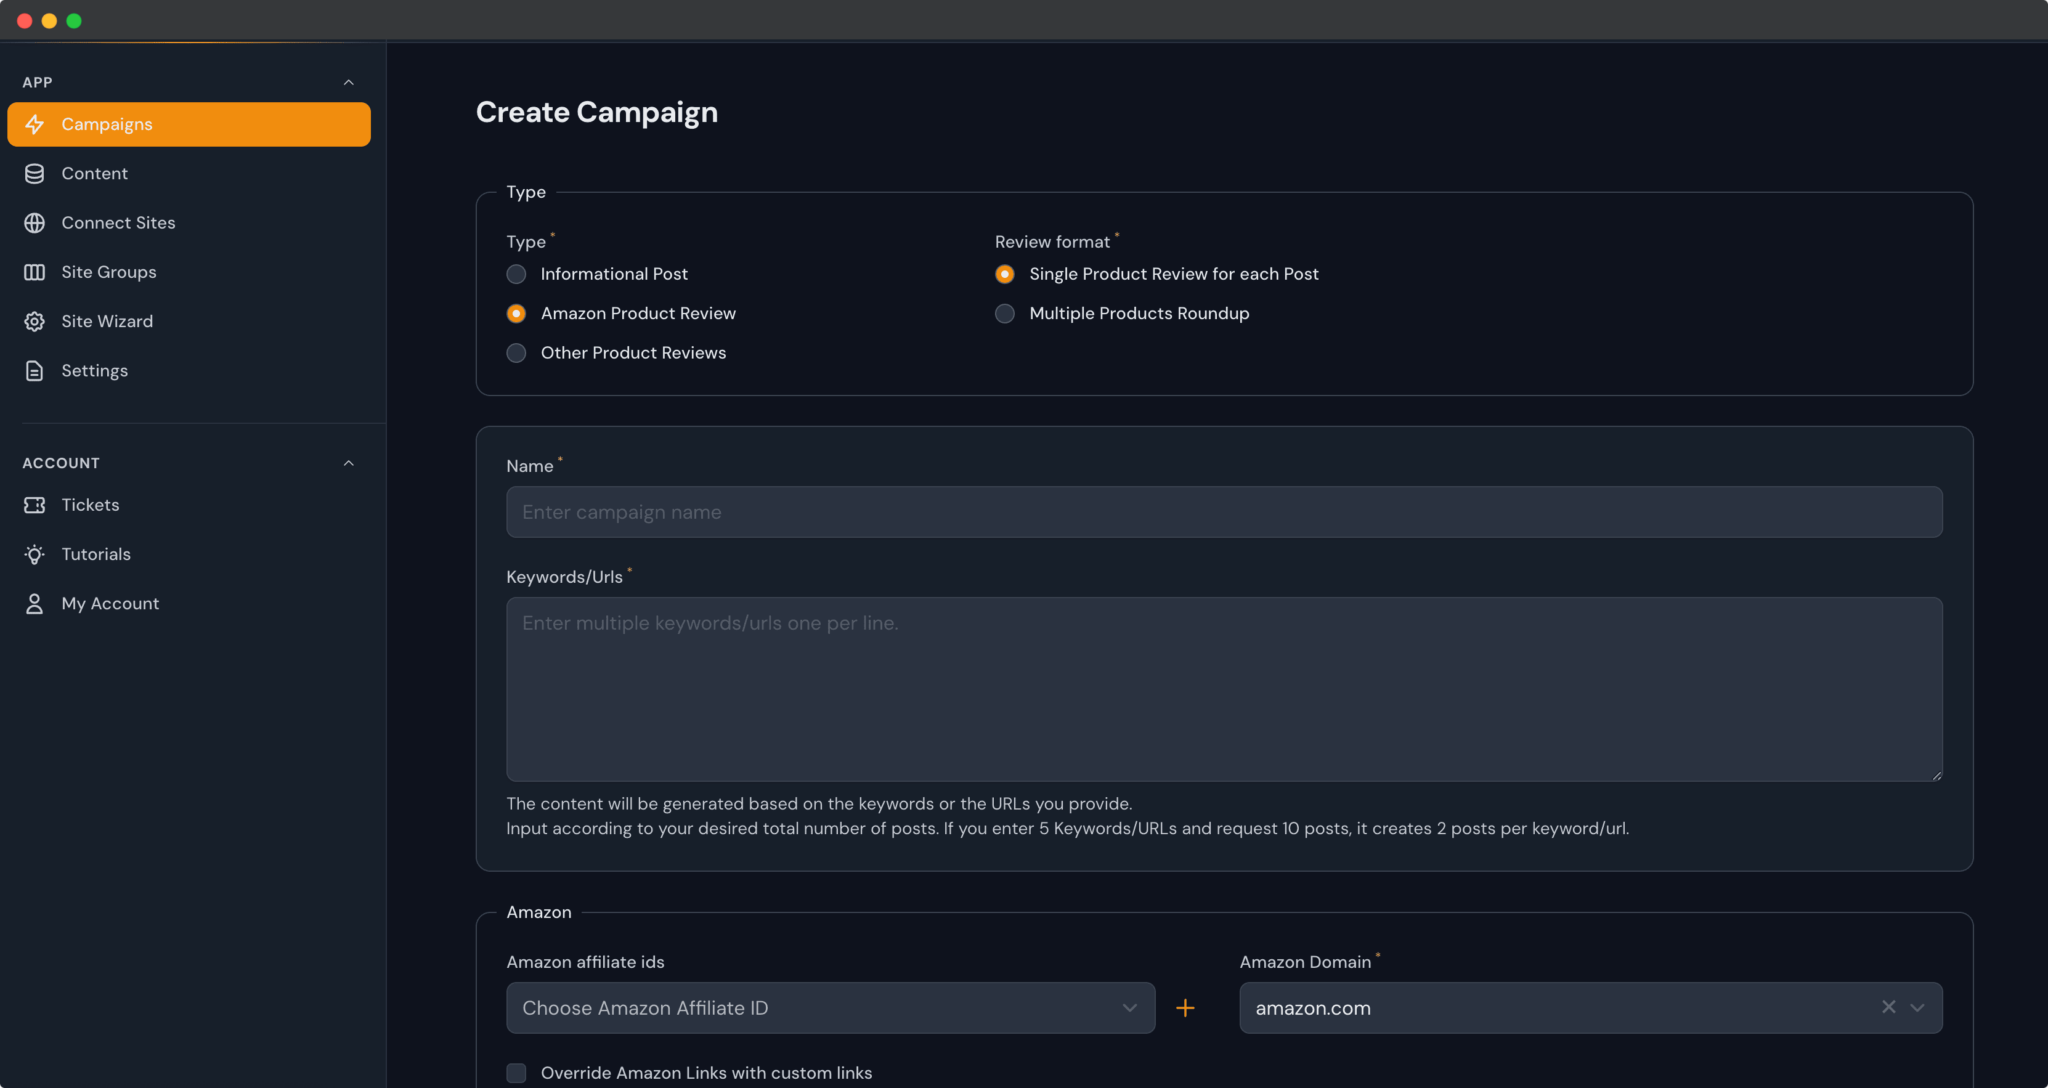The width and height of the screenshot is (2048, 1088).
Task: Select Other Product Reviews radio option
Action: point(516,353)
